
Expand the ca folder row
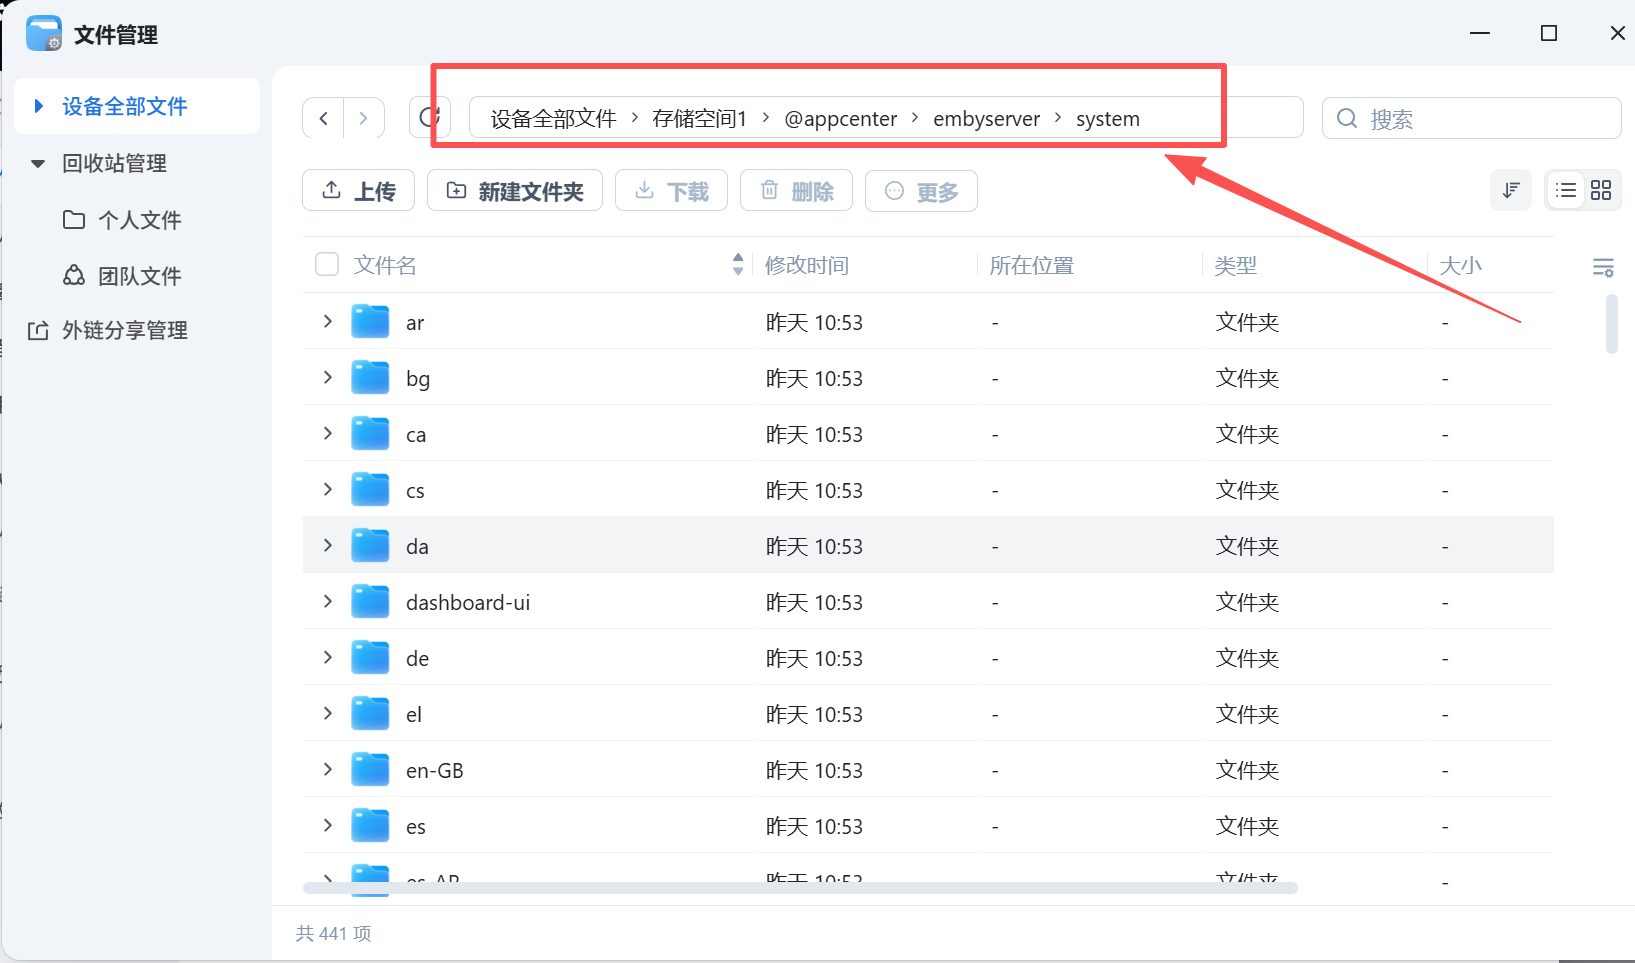pos(328,433)
